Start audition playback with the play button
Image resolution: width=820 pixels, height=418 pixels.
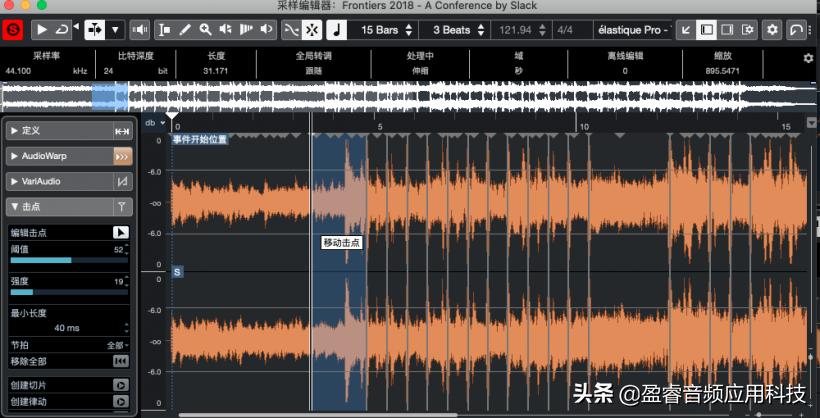(x=42, y=30)
